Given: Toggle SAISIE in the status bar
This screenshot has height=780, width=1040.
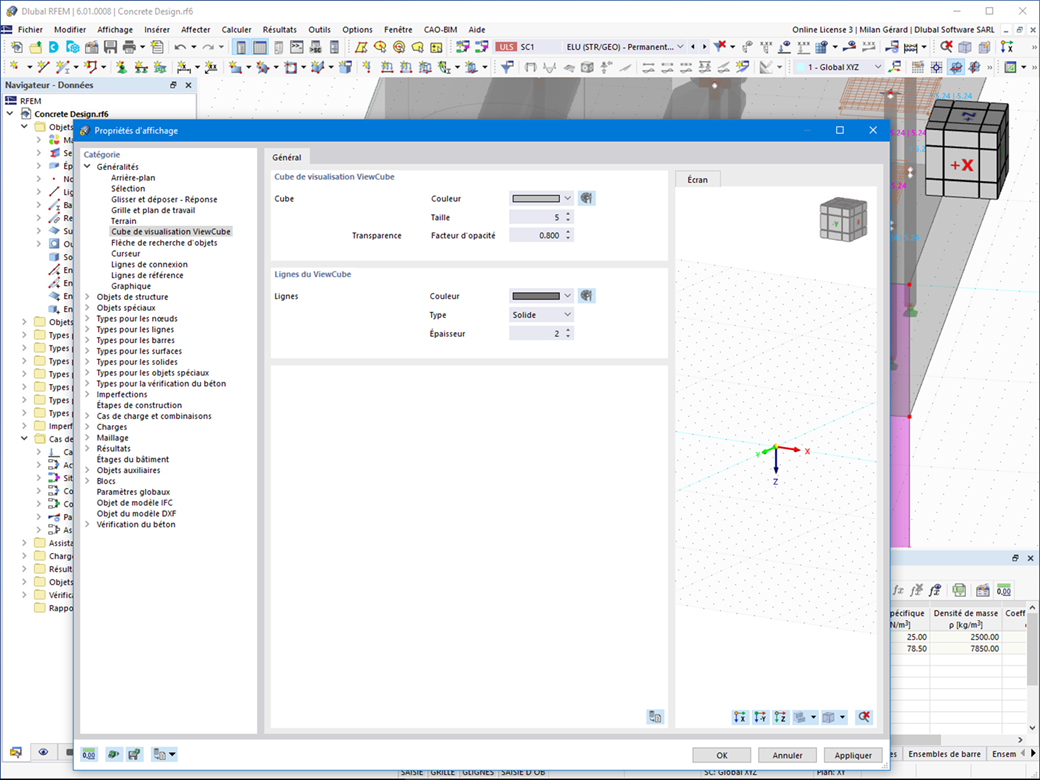Looking at the screenshot, I should (x=412, y=772).
